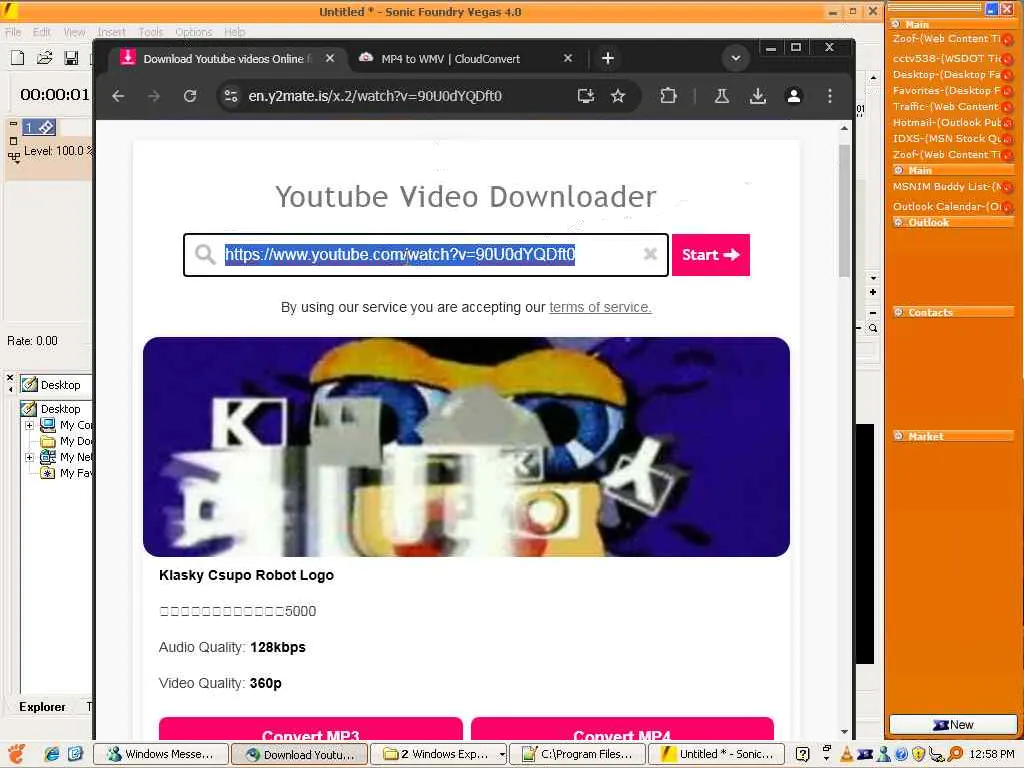Switch to the Explorer tab in Vegas
The image size is (1024, 768).
(42, 707)
